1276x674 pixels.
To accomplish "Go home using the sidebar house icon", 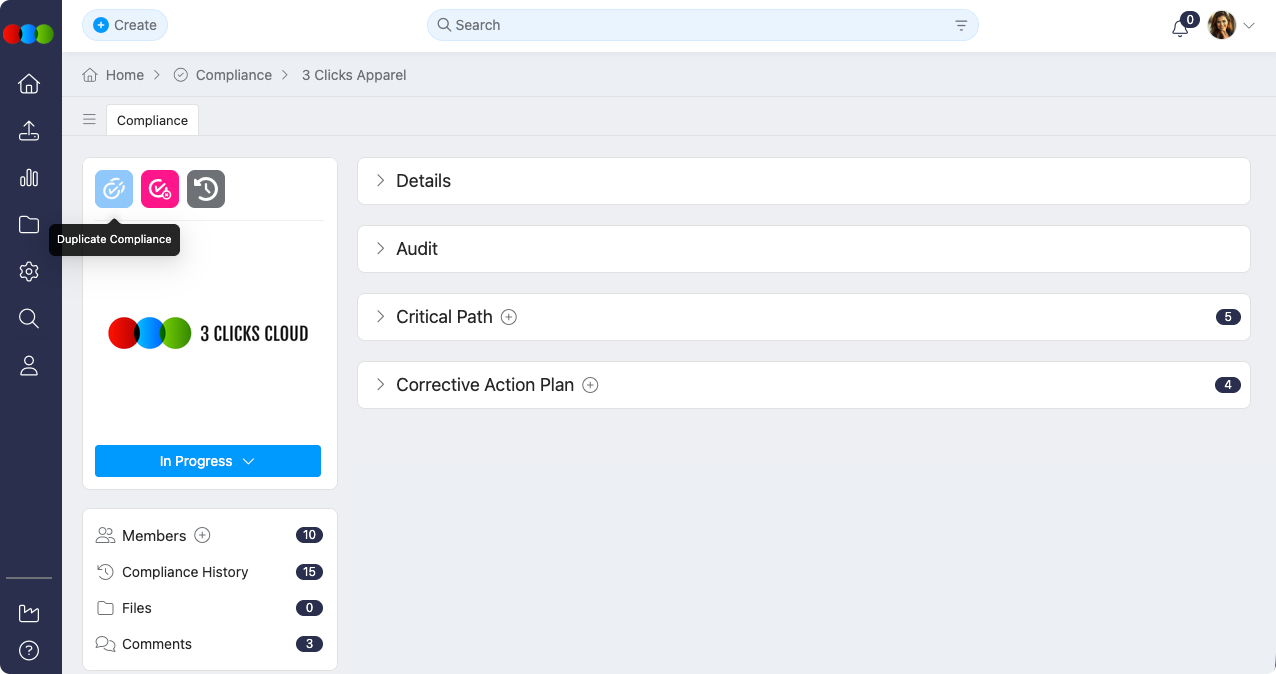I will [x=29, y=84].
